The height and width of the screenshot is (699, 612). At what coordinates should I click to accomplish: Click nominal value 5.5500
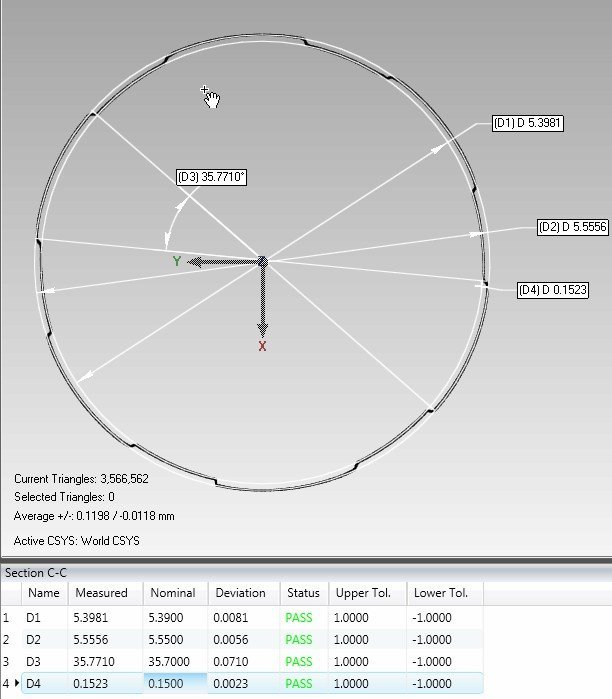tap(165, 640)
